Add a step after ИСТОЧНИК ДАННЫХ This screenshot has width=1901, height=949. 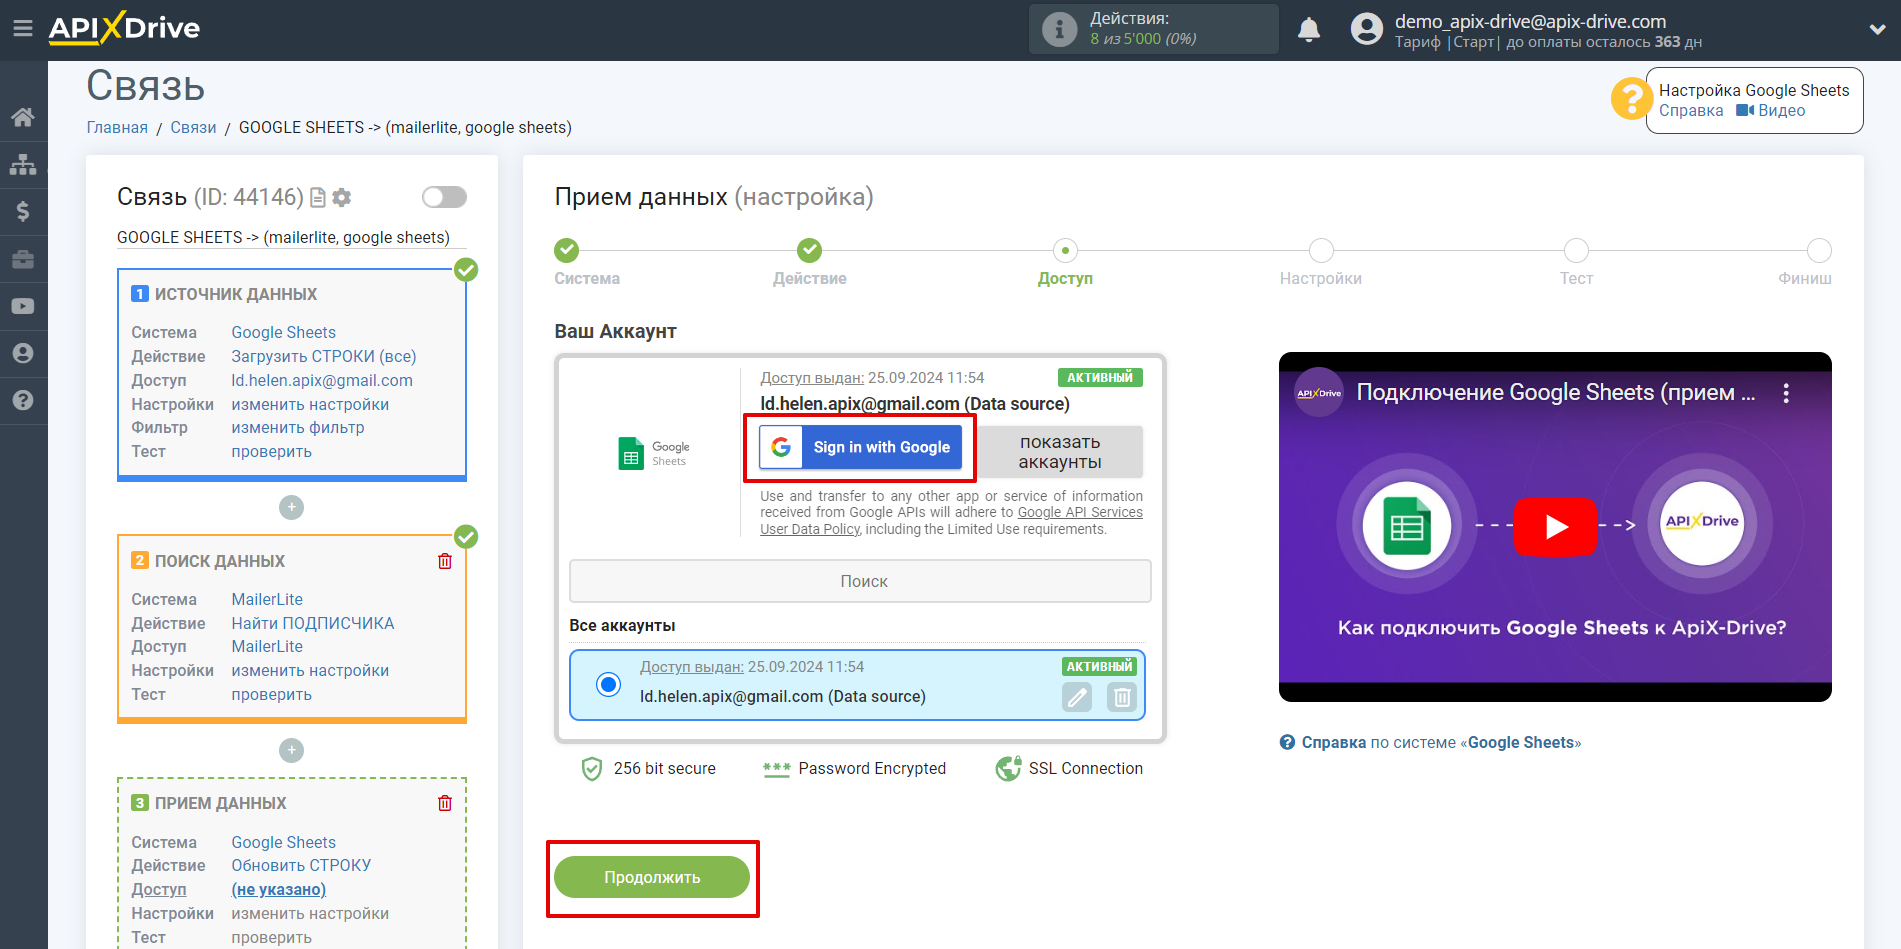[x=291, y=507]
